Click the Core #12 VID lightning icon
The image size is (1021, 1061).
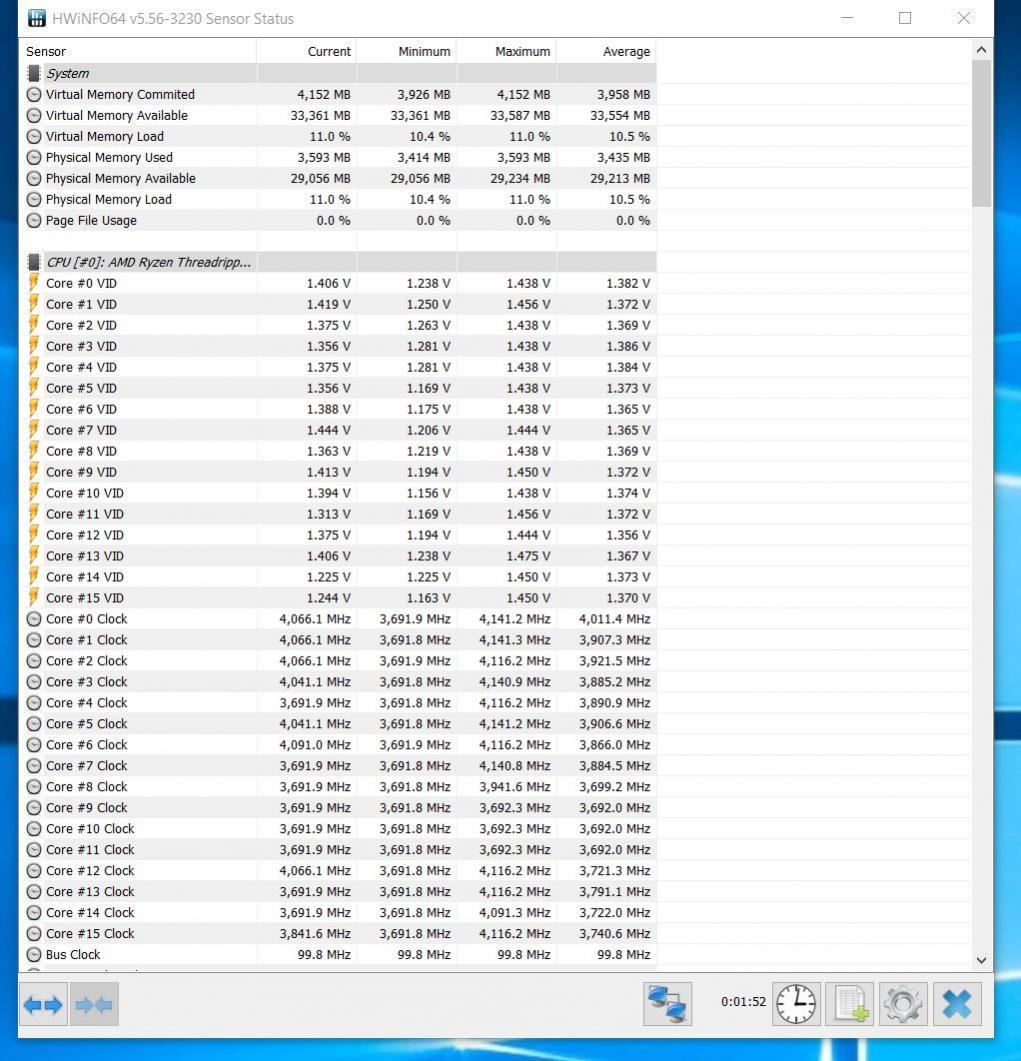[x=34, y=535]
